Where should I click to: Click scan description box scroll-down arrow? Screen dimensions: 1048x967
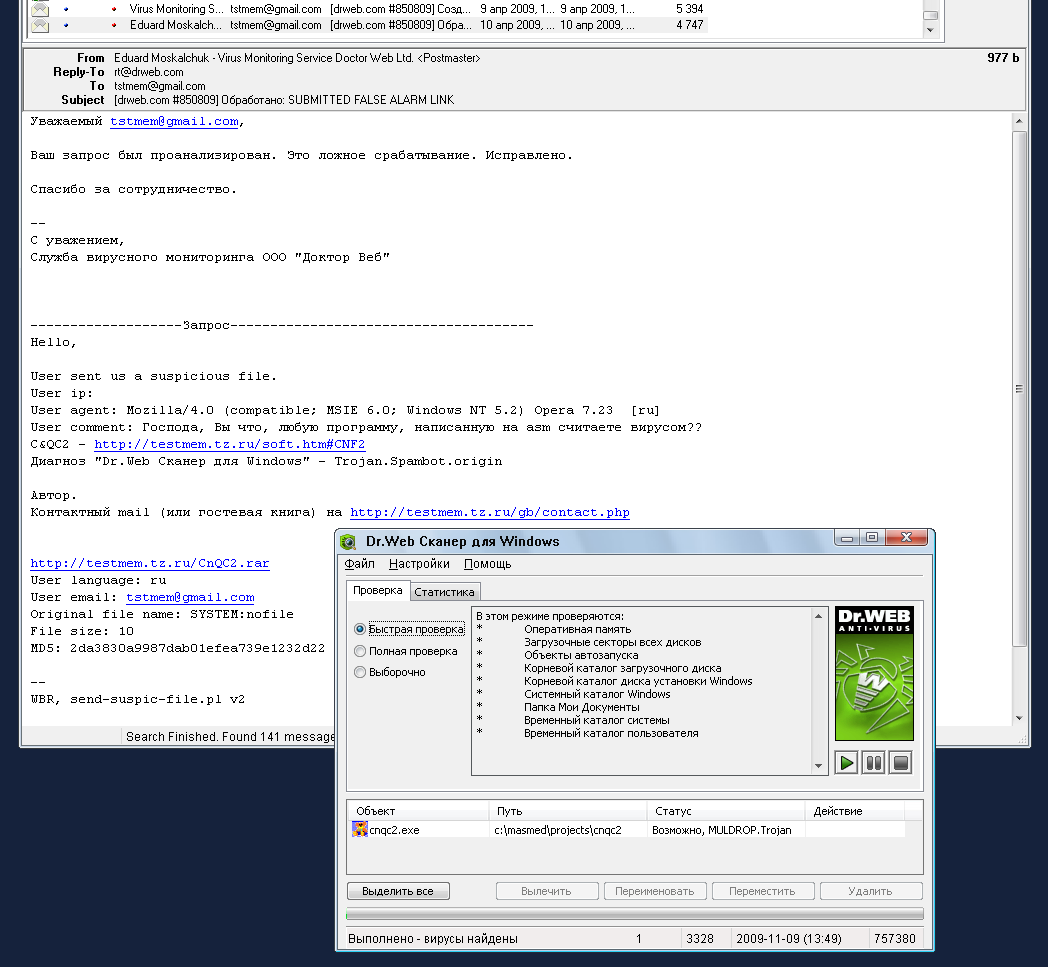pos(818,767)
